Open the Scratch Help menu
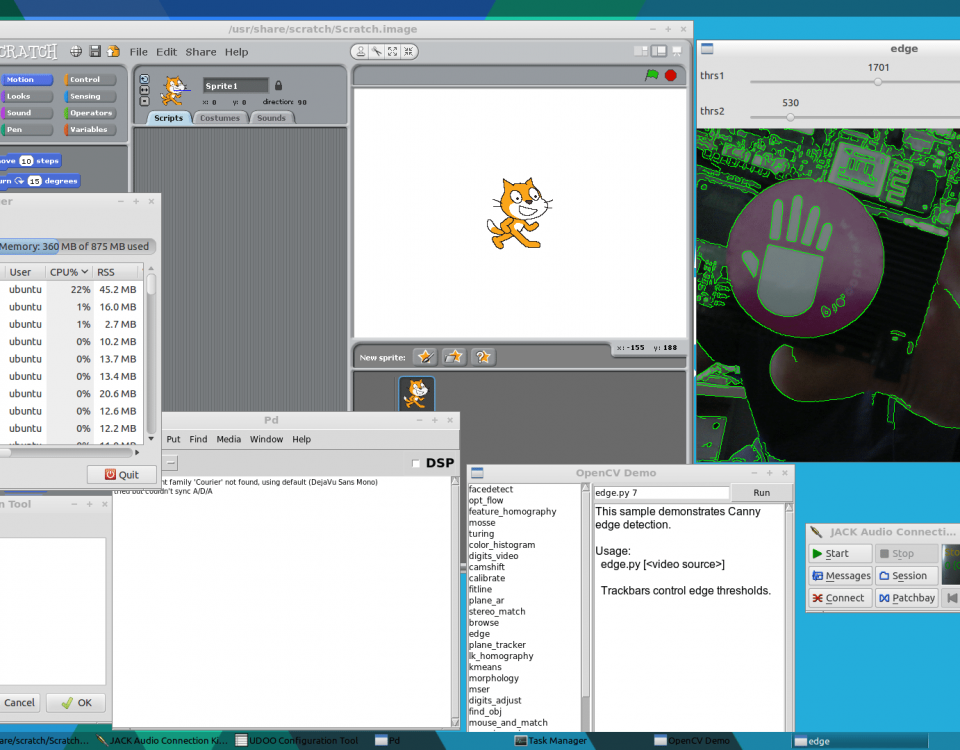Screen dimensions: 960x750 (236, 52)
